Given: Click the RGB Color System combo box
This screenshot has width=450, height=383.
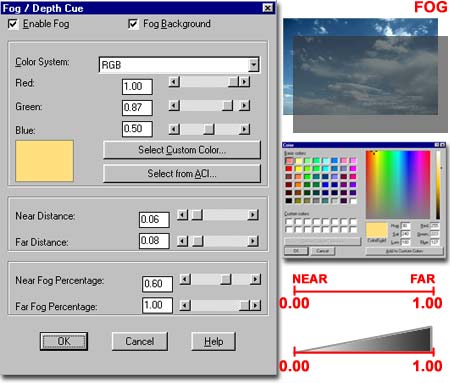Looking at the screenshot, I should click(179, 65).
